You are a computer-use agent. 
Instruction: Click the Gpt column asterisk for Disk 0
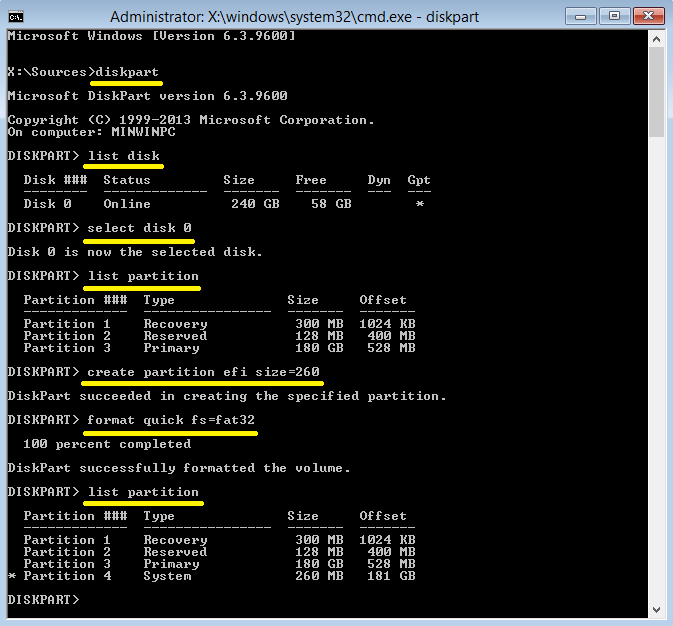tap(419, 204)
